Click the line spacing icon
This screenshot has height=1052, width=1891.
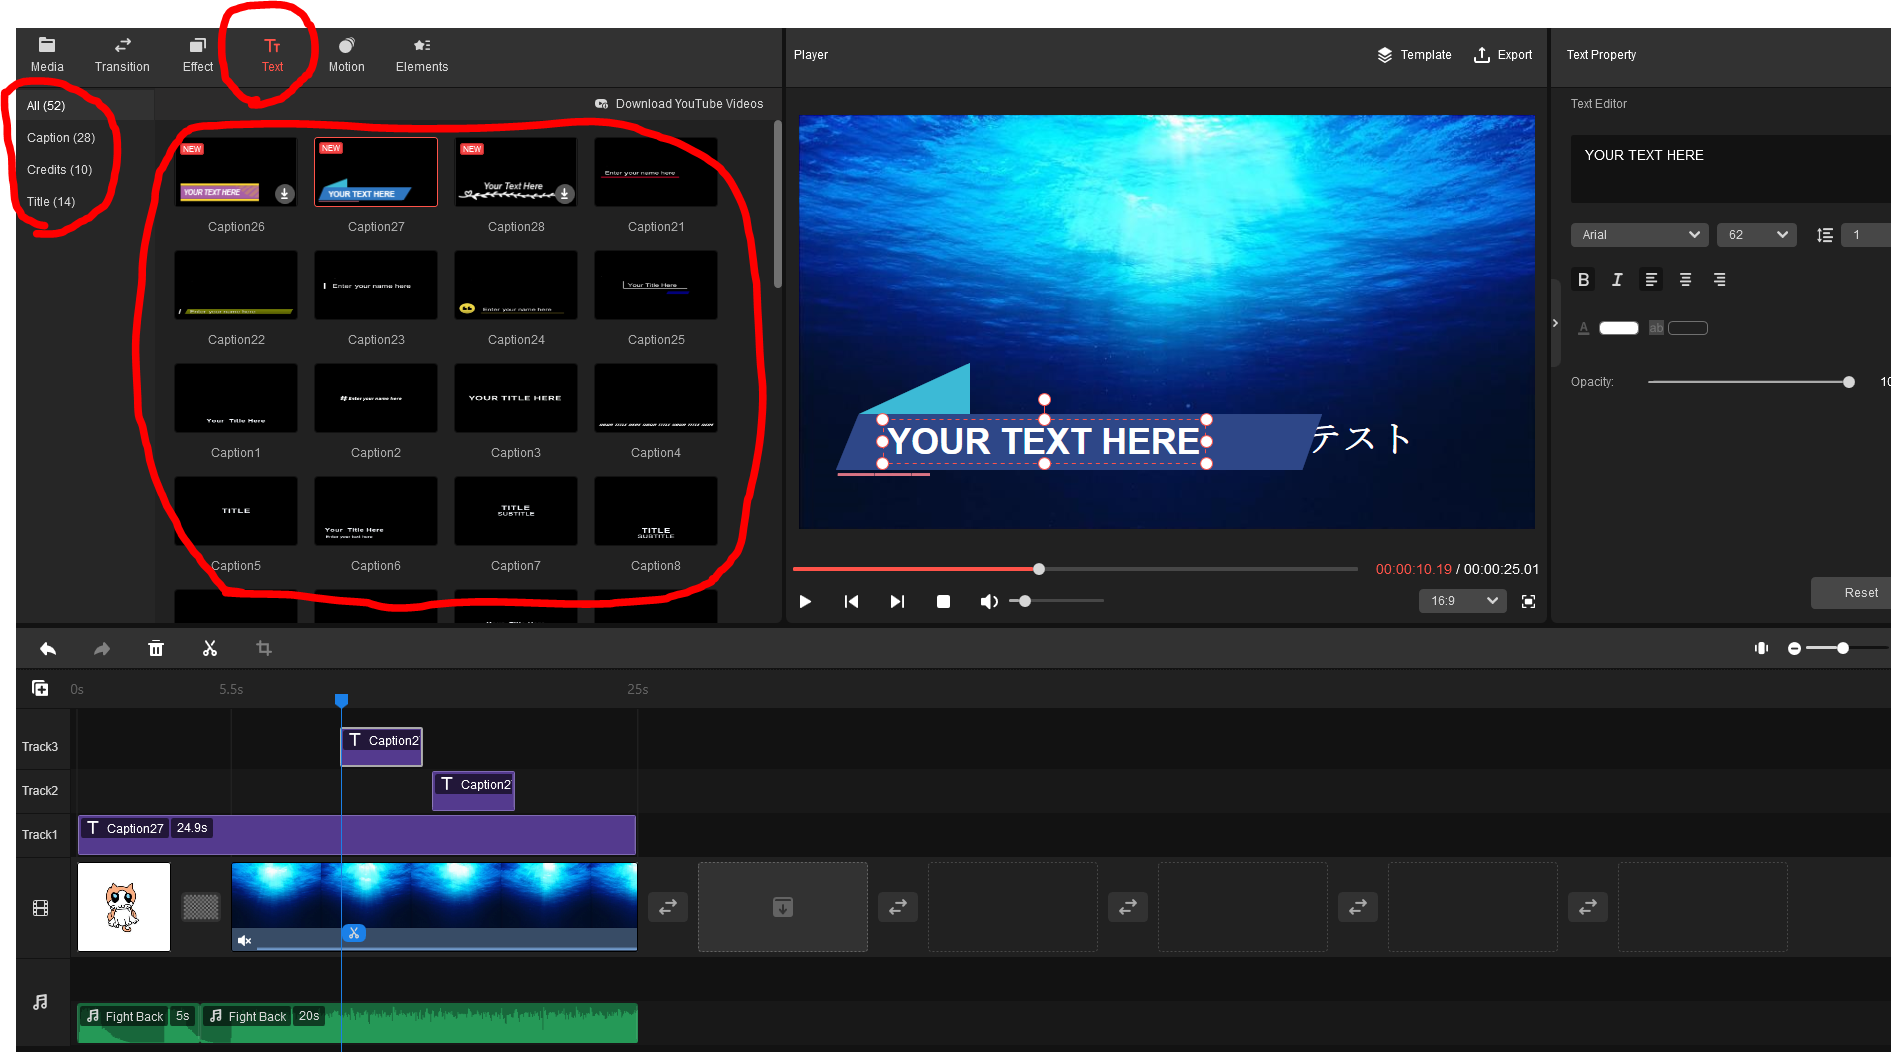(1825, 235)
